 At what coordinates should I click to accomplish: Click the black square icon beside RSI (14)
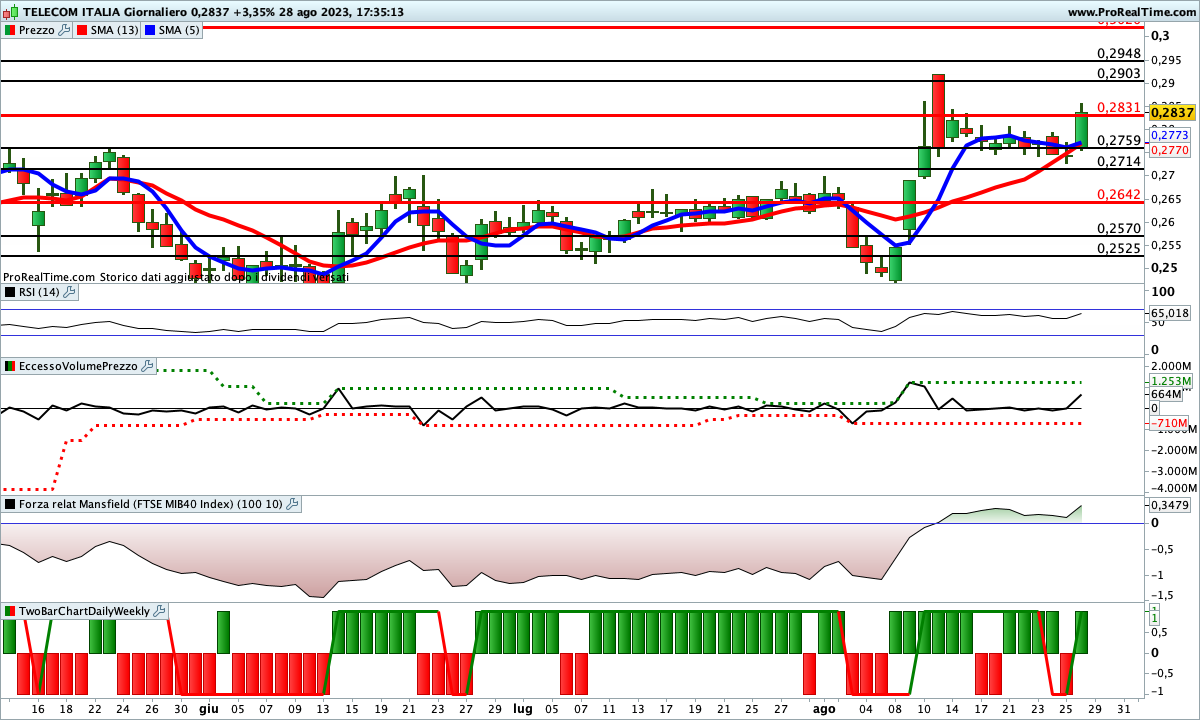[x=10, y=292]
